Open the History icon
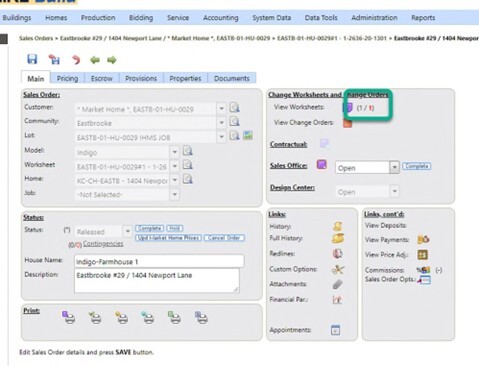The width and height of the screenshot is (479, 366). pos(337,226)
